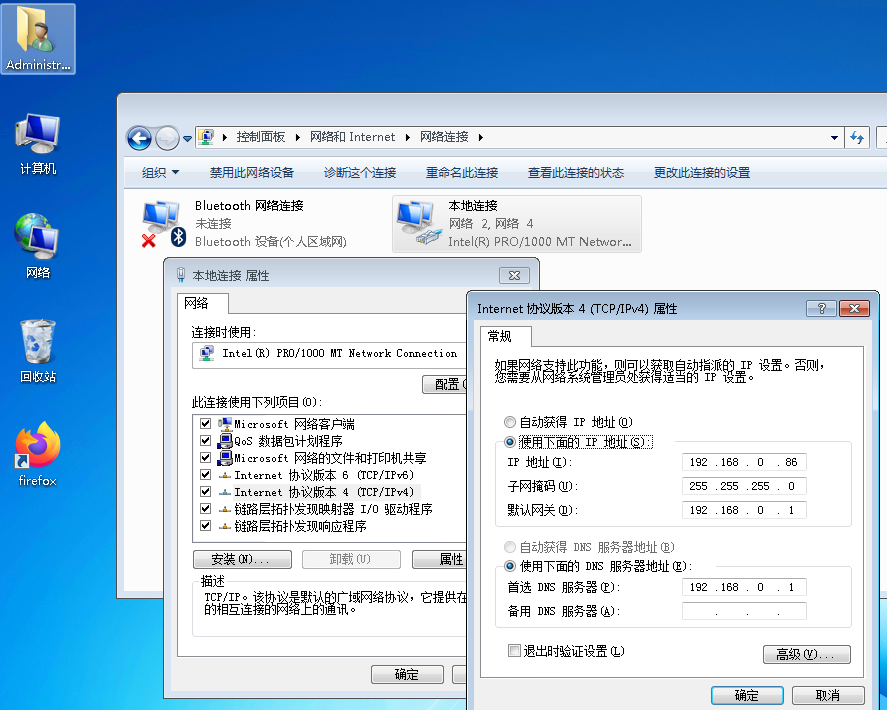The image size is (887, 710).
Task: Click the refresh icon in the address bar
Action: 858,138
